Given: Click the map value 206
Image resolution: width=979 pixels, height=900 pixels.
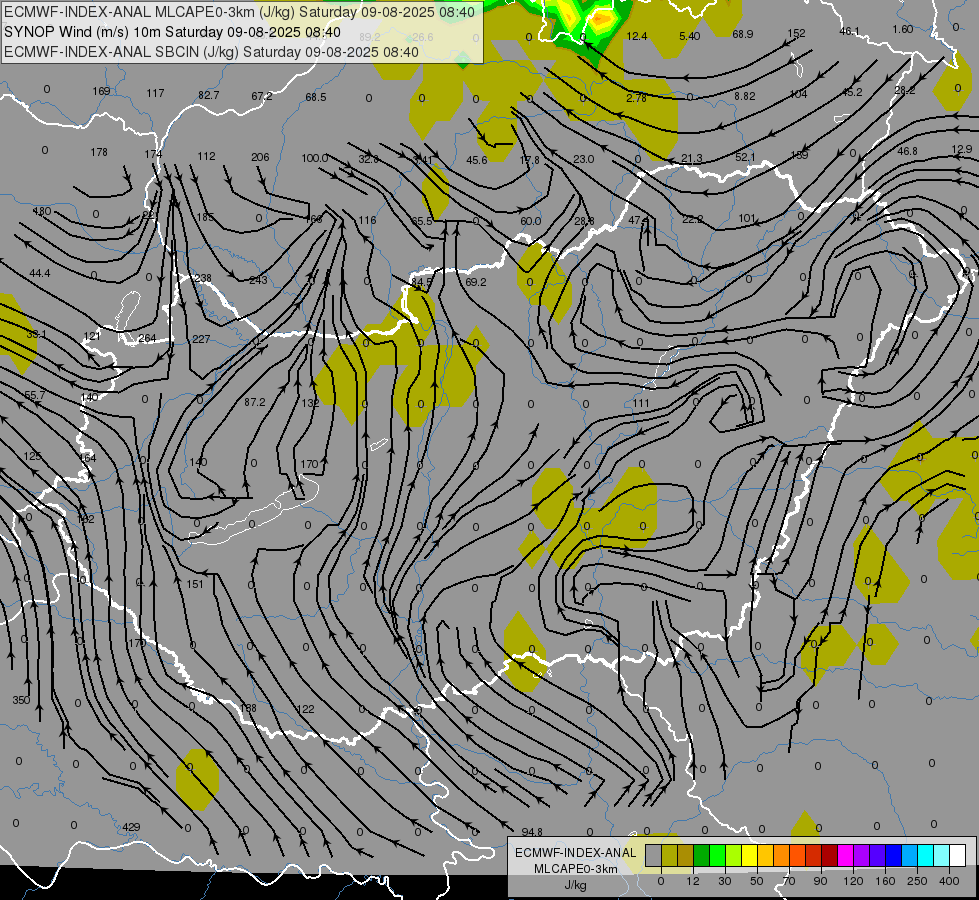Looking at the screenshot, I should pos(260,157).
